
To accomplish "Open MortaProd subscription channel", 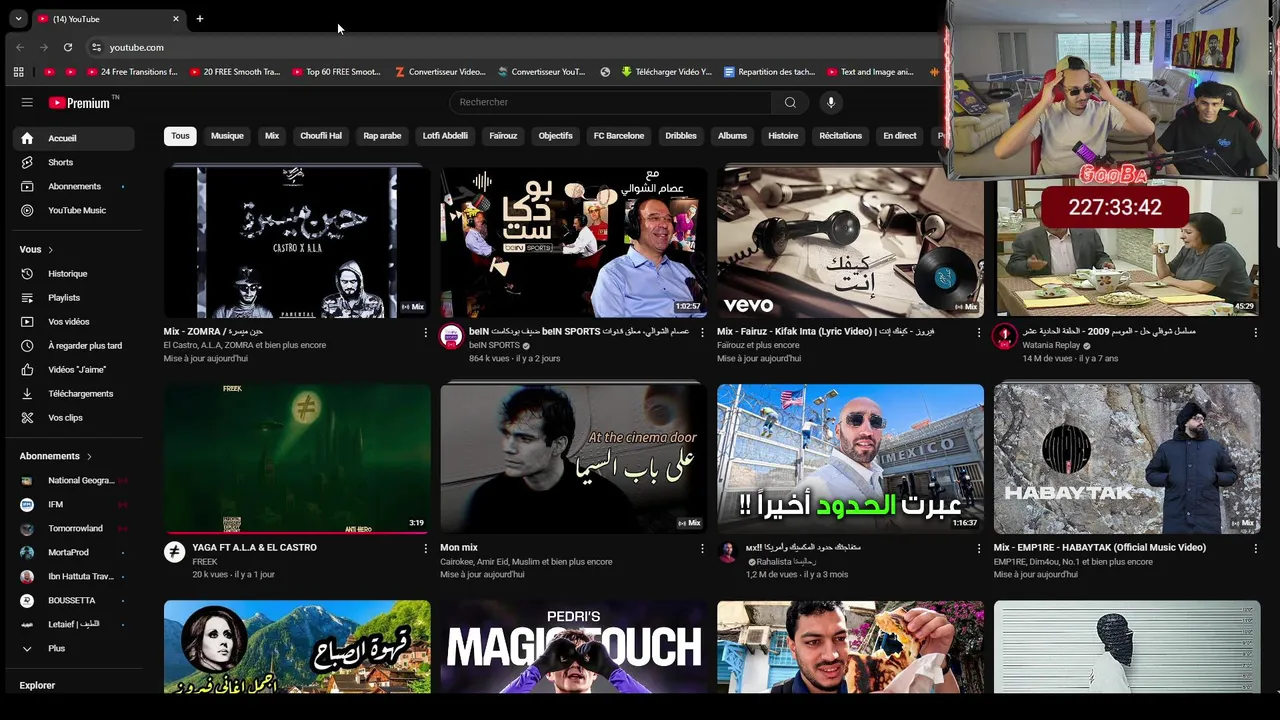I will pyautogui.click(x=73, y=552).
